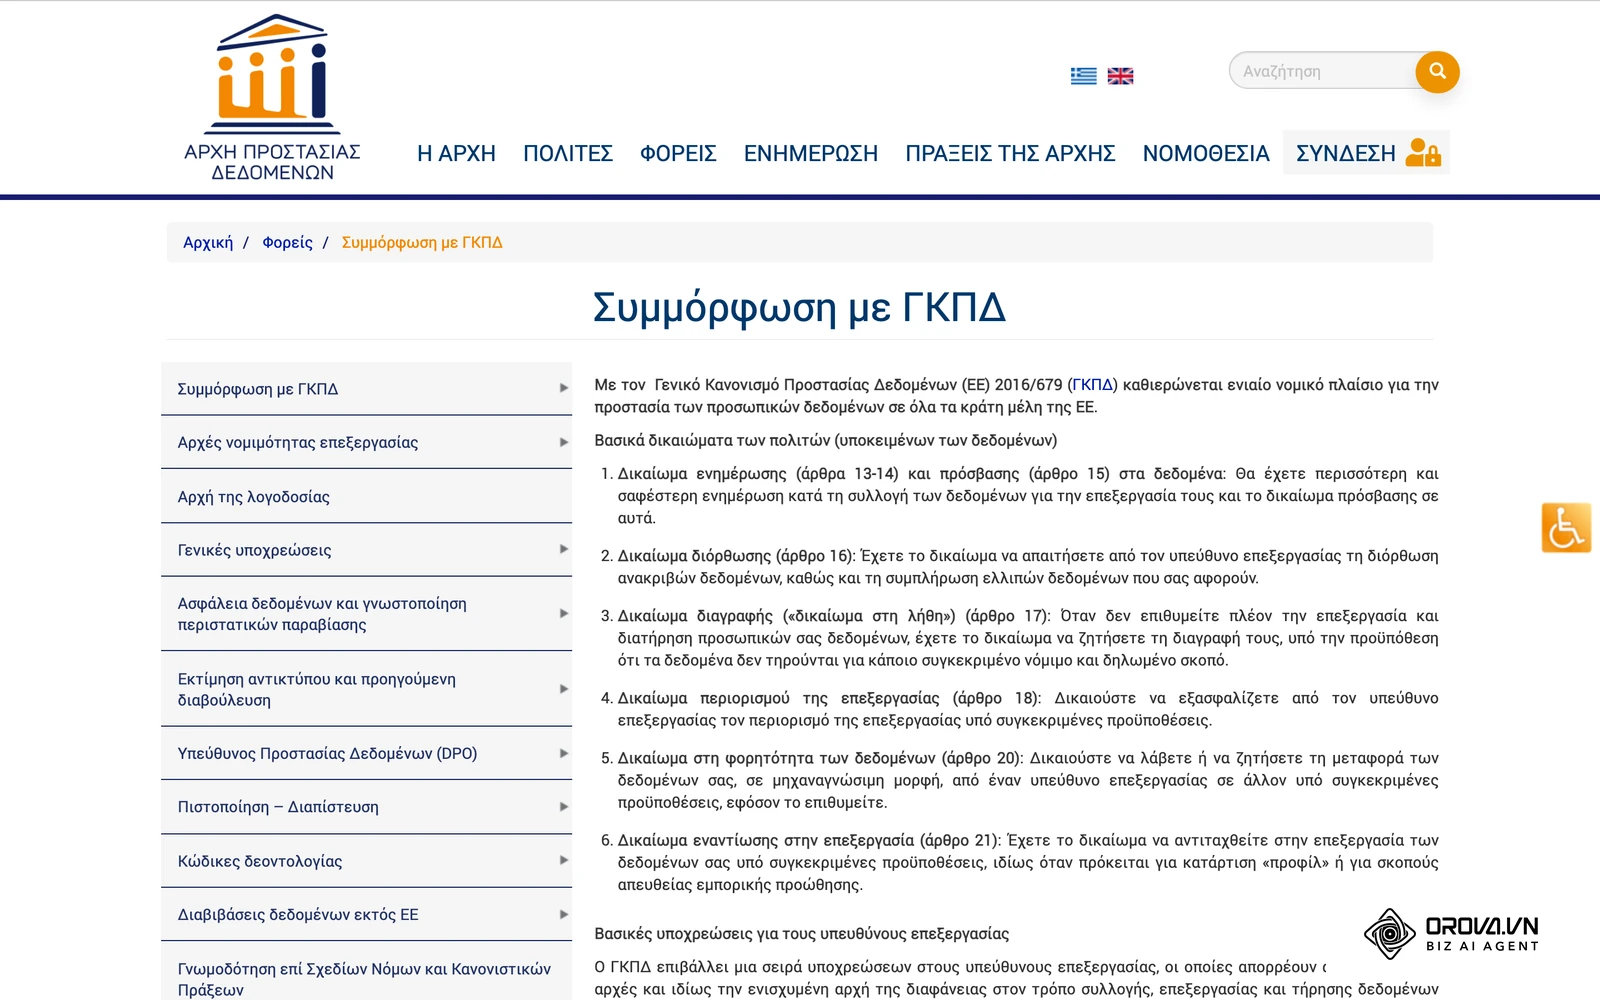The height and width of the screenshot is (1000, 1600).
Task: Open the Η ΑΡΧΗ menu
Action: [456, 153]
